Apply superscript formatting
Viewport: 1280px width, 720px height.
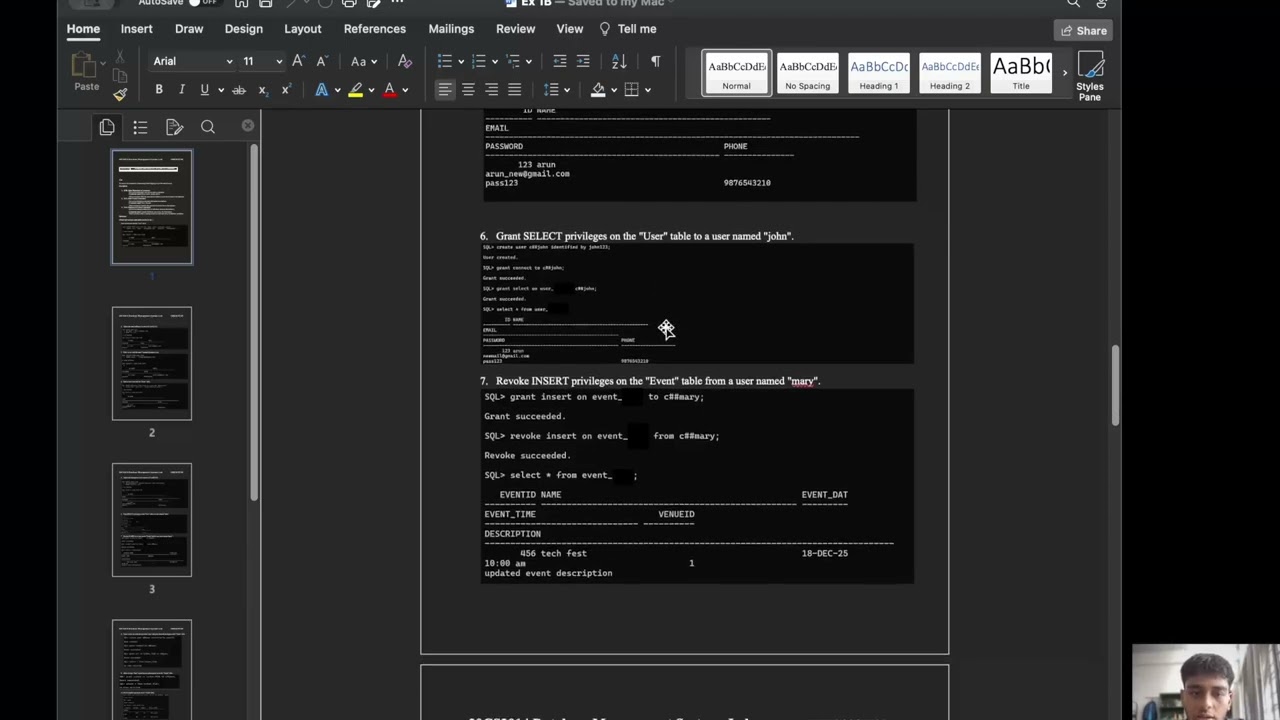[286, 90]
